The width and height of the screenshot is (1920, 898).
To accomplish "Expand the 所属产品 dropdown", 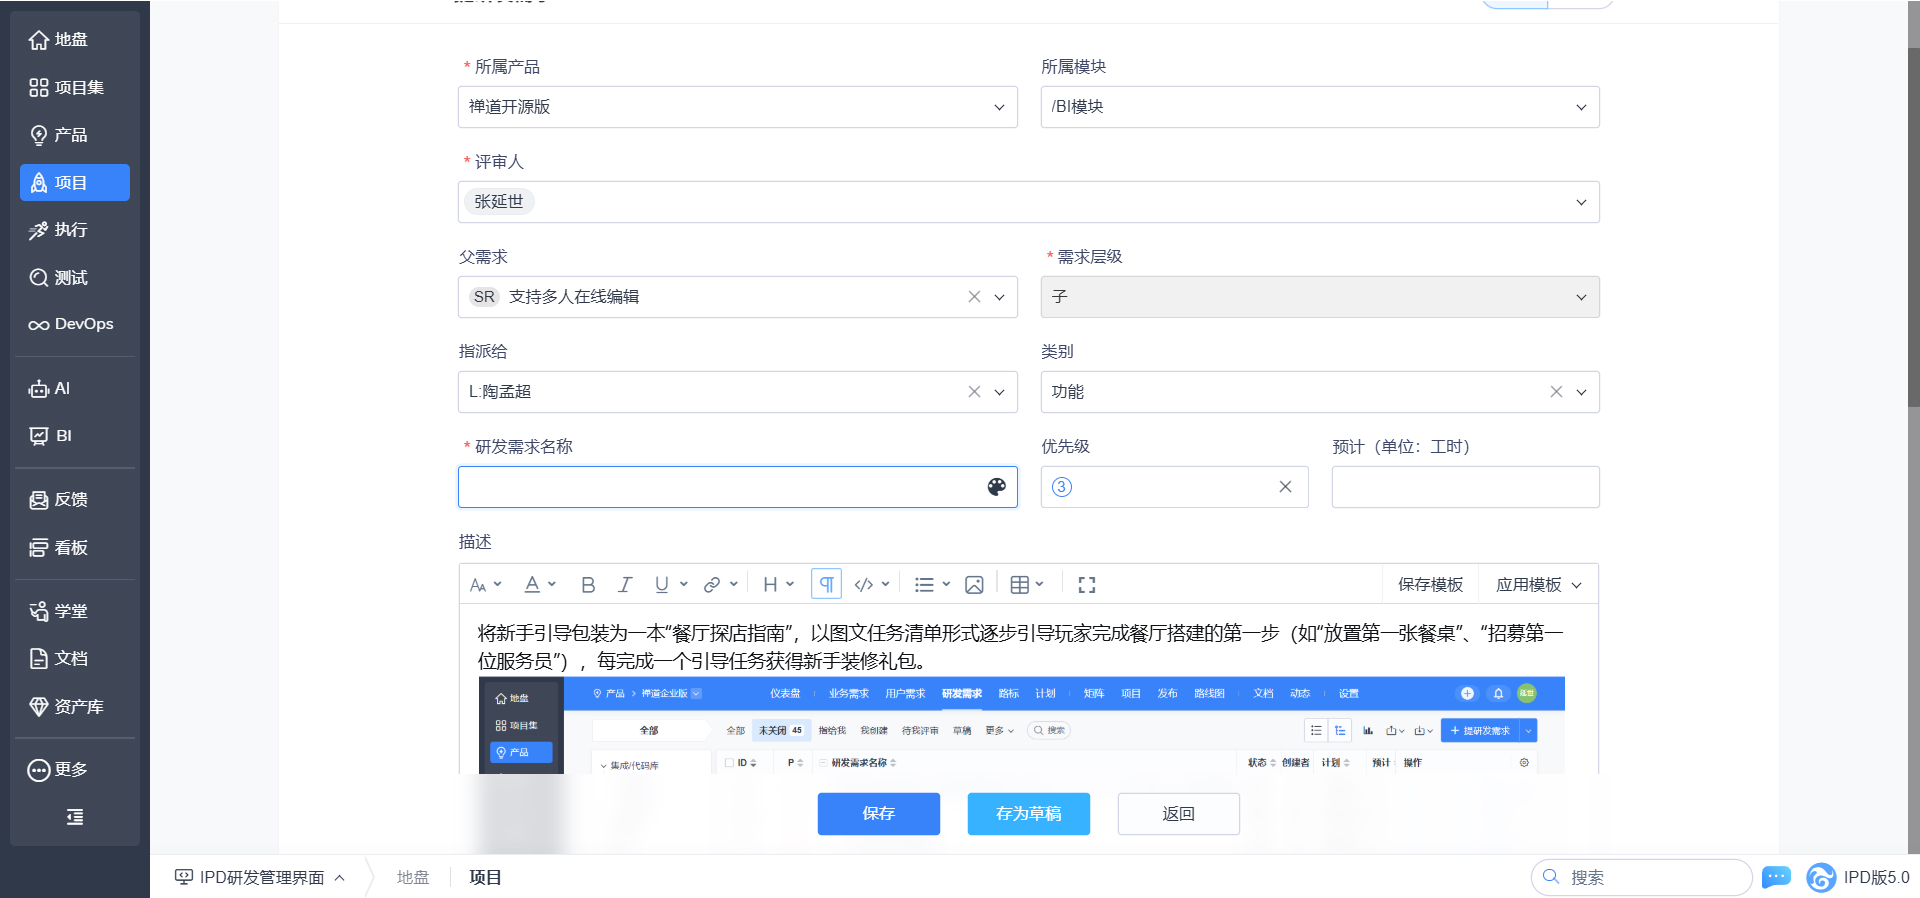I will (738, 107).
